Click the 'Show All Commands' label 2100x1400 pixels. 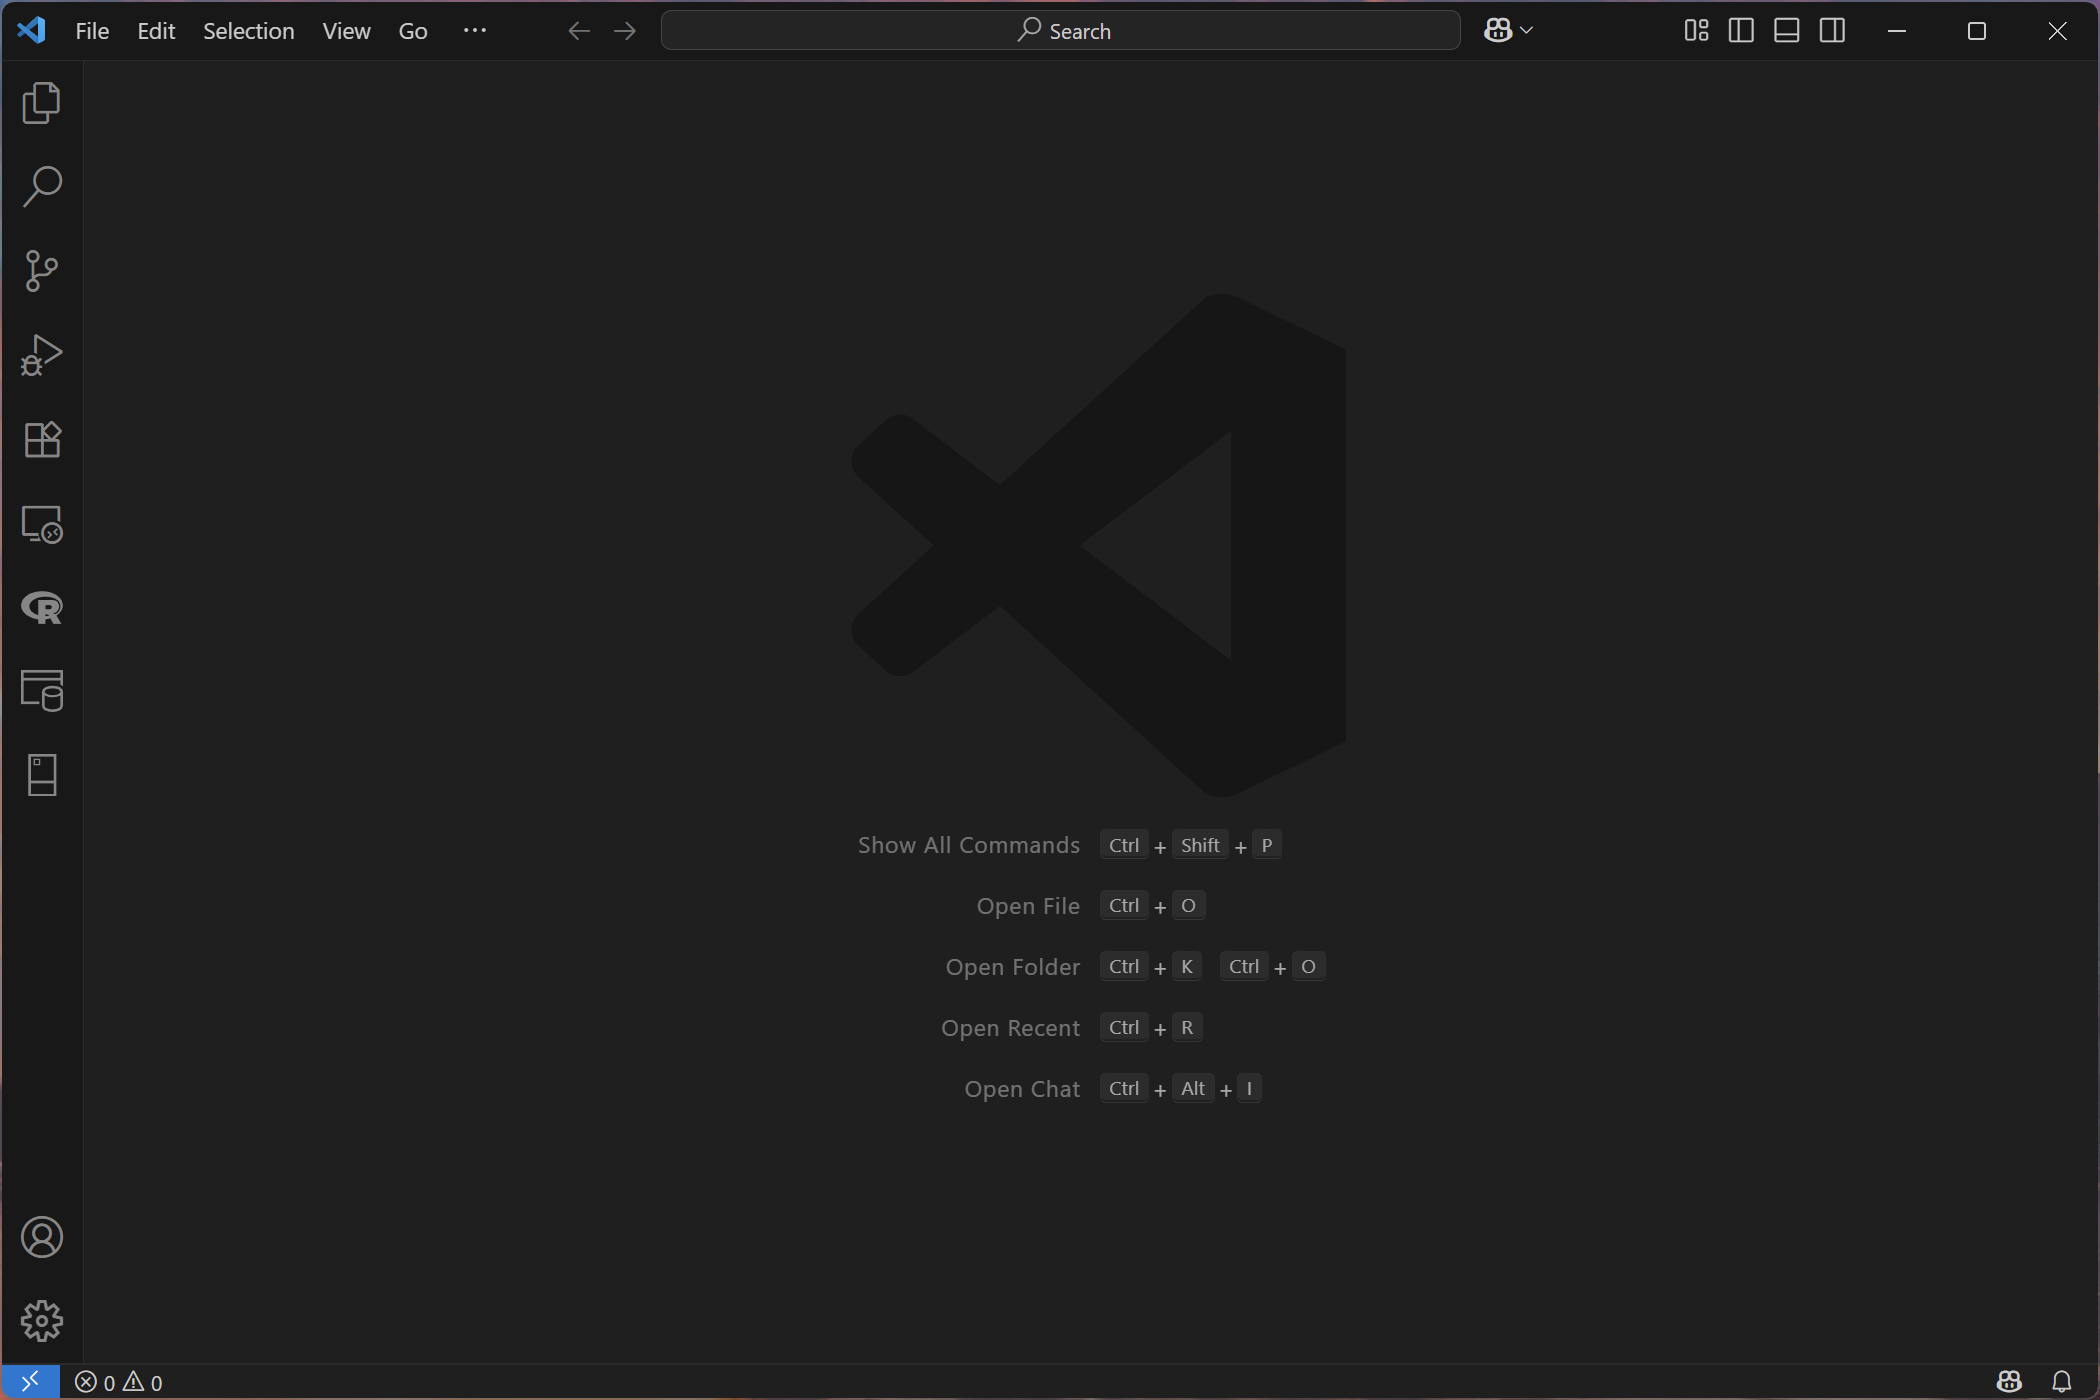[968, 846]
